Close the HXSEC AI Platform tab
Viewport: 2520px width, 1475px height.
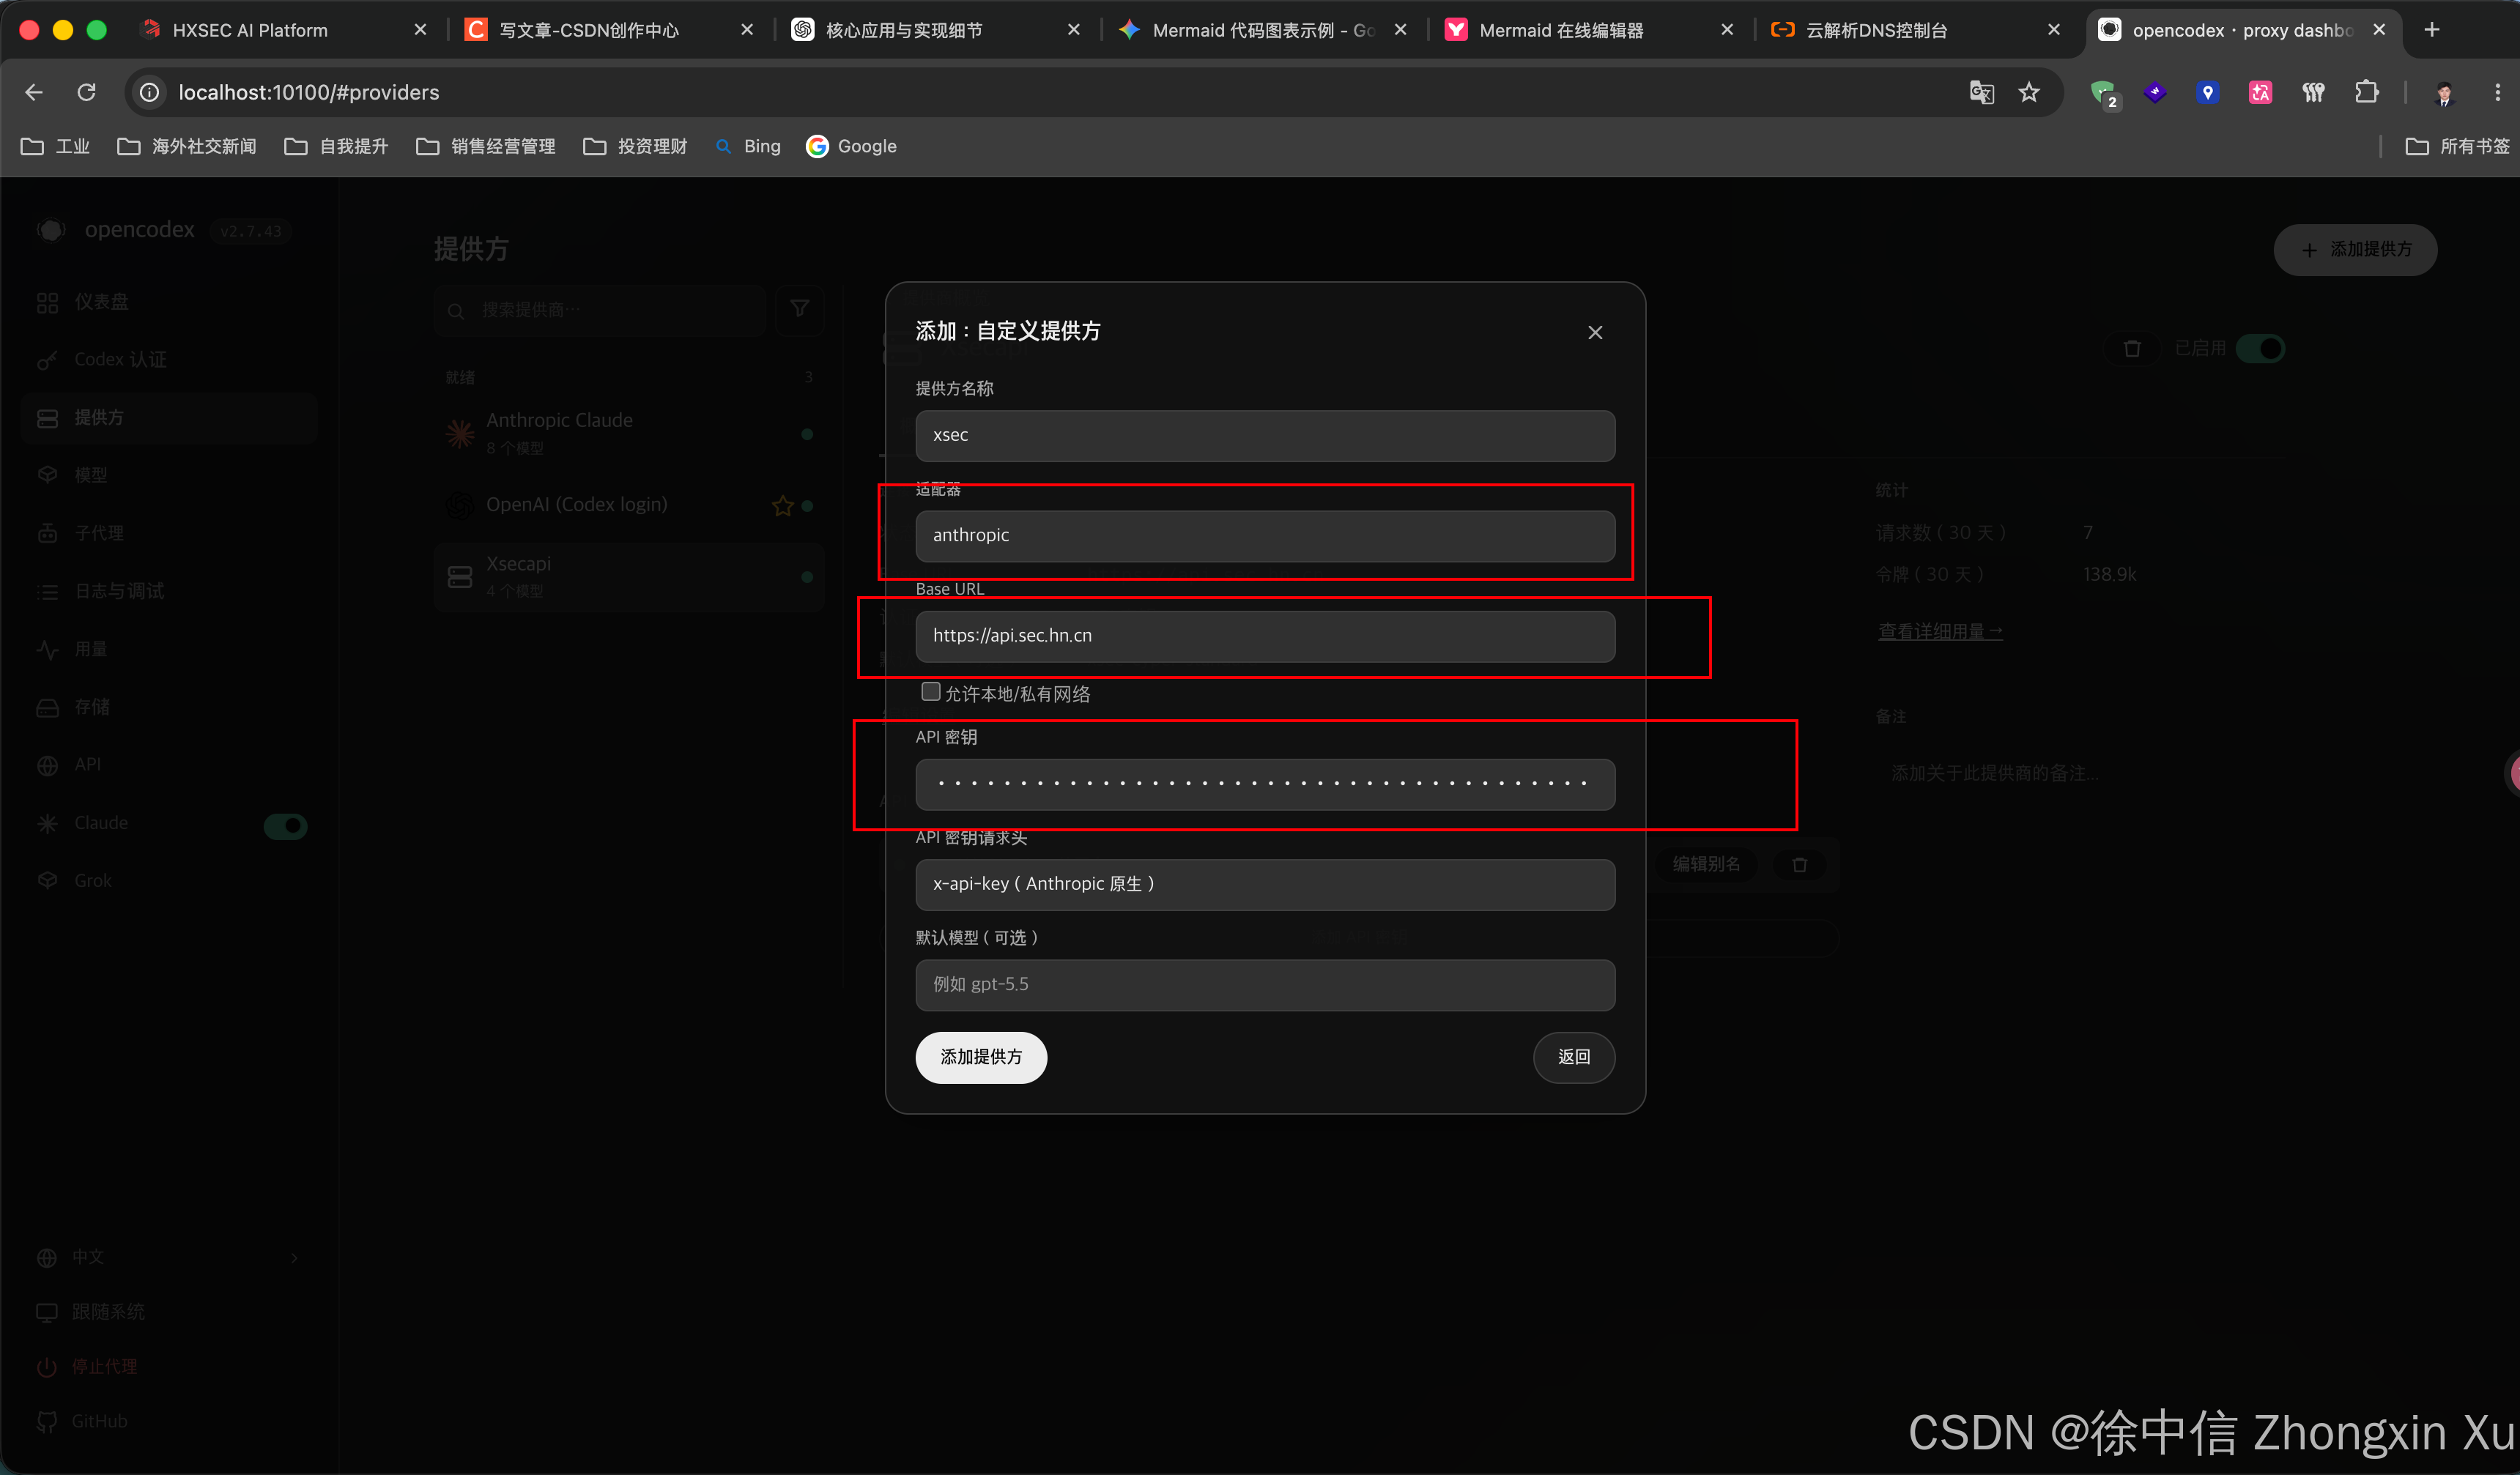[420, 30]
